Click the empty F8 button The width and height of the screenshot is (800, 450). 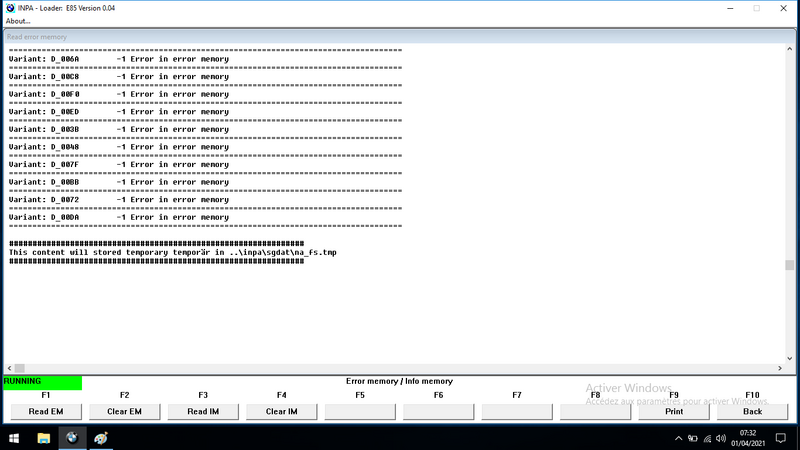(595, 411)
